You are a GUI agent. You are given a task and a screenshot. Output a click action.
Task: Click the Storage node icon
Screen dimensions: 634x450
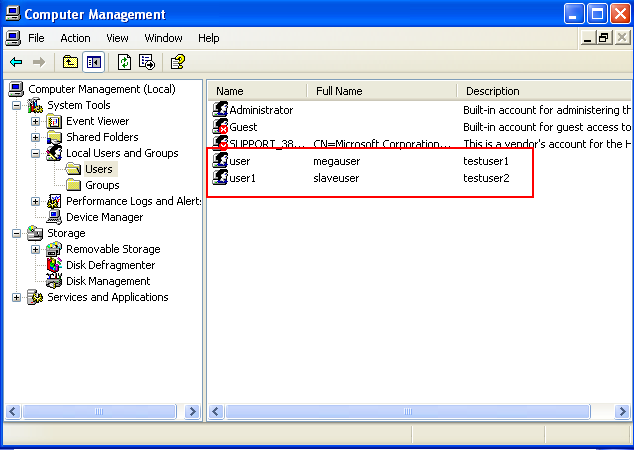point(35,233)
